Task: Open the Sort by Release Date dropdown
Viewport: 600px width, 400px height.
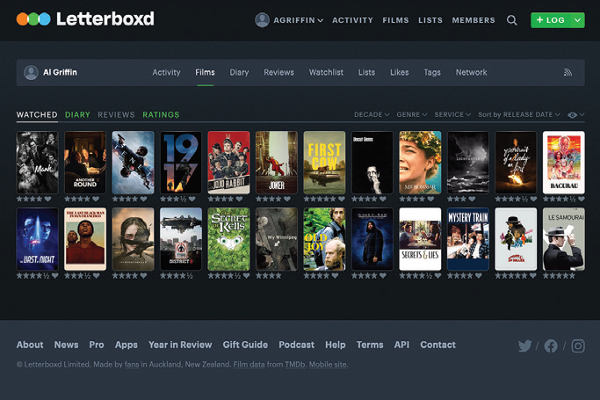Action: pos(519,114)
